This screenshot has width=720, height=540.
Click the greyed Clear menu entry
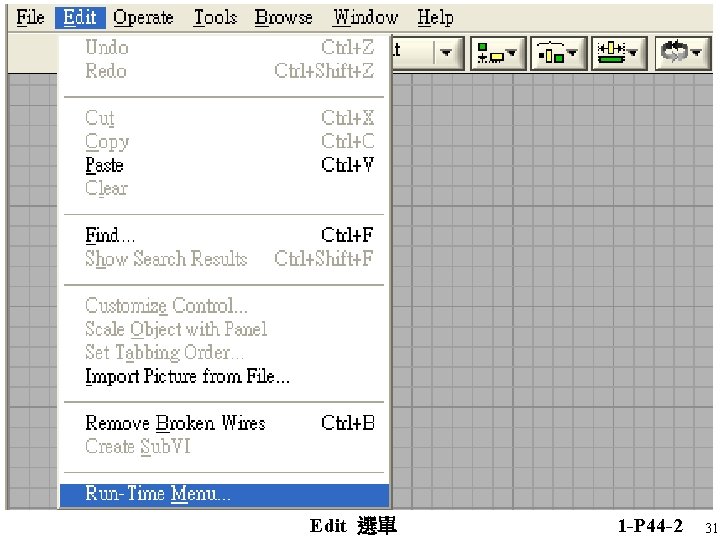pyautogui.click(x=225, y=188)
